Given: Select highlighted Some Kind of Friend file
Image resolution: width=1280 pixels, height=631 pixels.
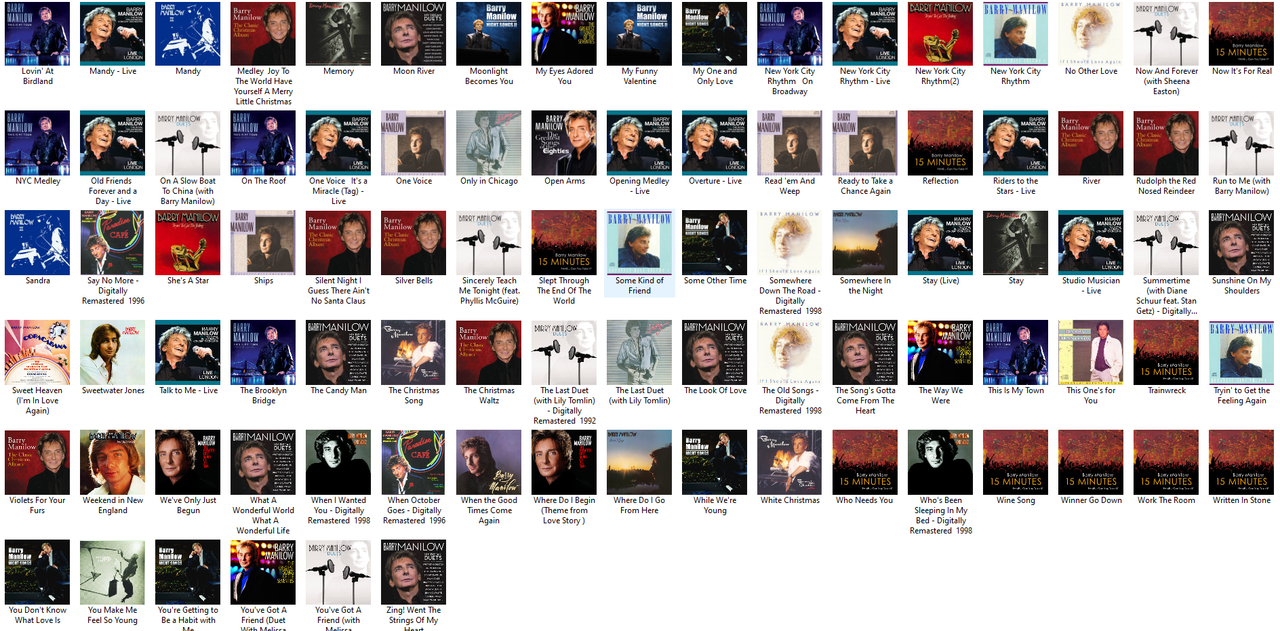Looking at the screenshot, I should (x=639, y=253).
